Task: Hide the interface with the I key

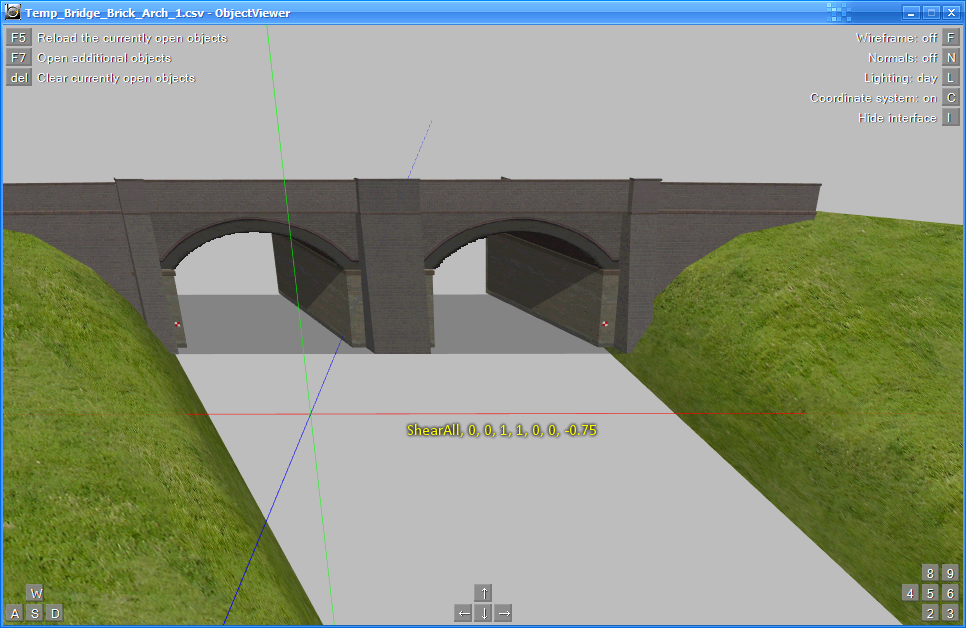Action: click(x=951, y=118)
